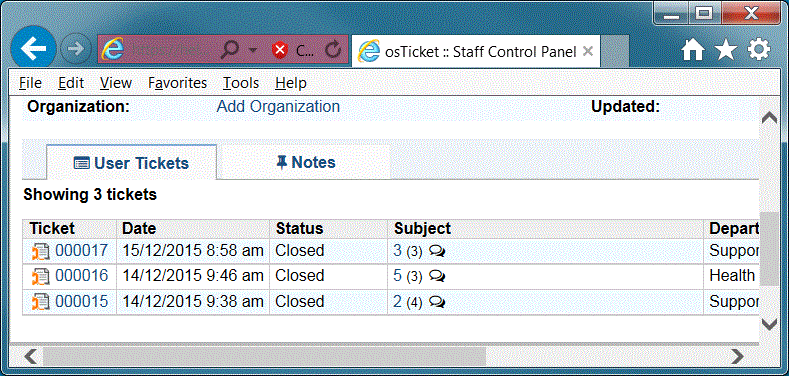Click the 'Showing 3 tickets' text
The width and height of the screenshot is (789, 376).
click(x=90, y=194)
